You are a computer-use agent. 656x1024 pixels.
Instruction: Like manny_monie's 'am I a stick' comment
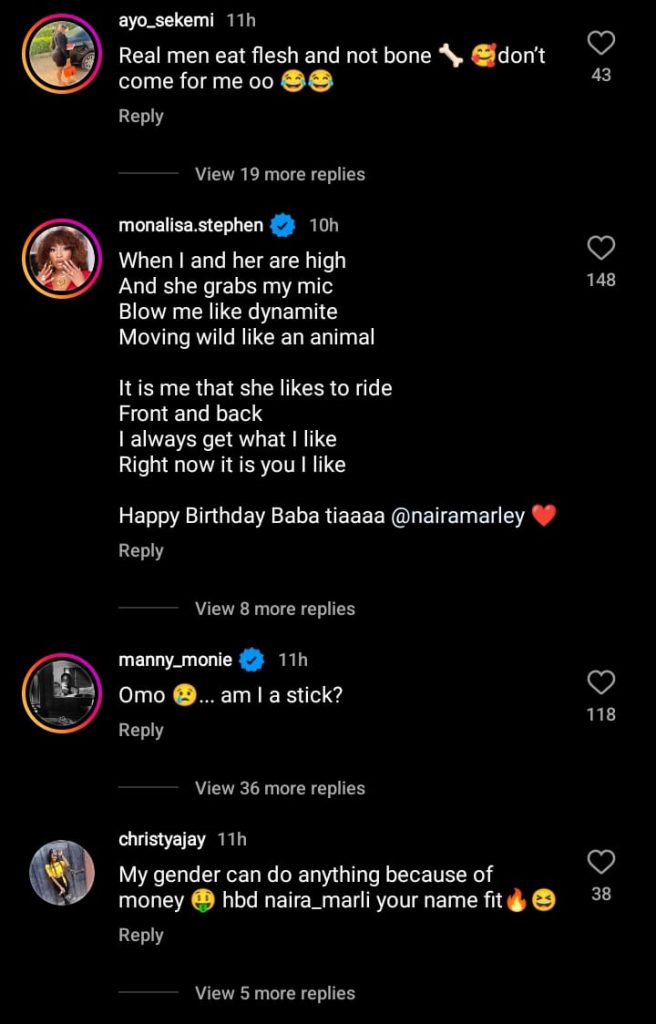tap(601, 683)
